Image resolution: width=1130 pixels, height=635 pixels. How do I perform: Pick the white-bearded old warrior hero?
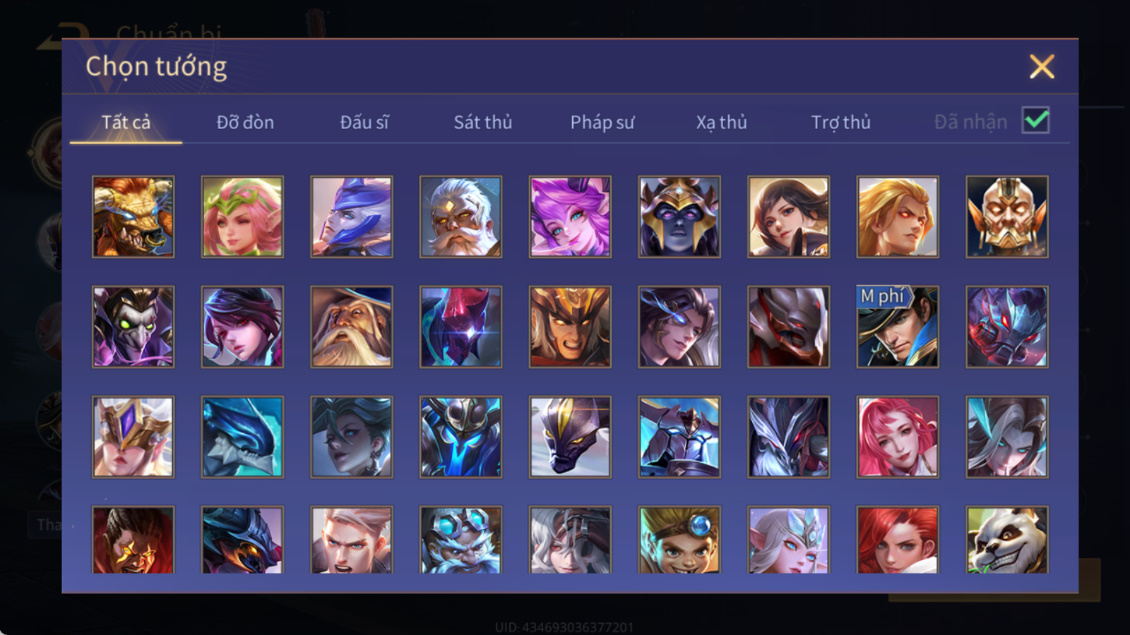click(x=461, y=217)
